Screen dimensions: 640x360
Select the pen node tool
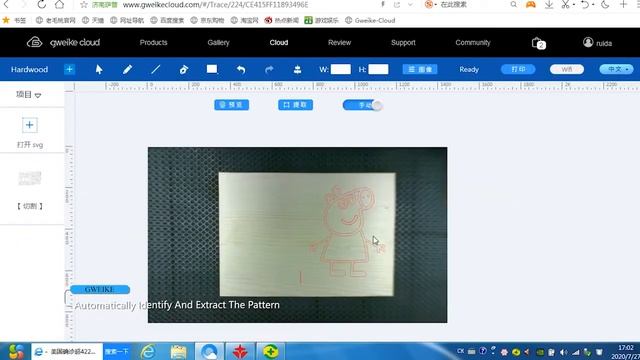184,69
